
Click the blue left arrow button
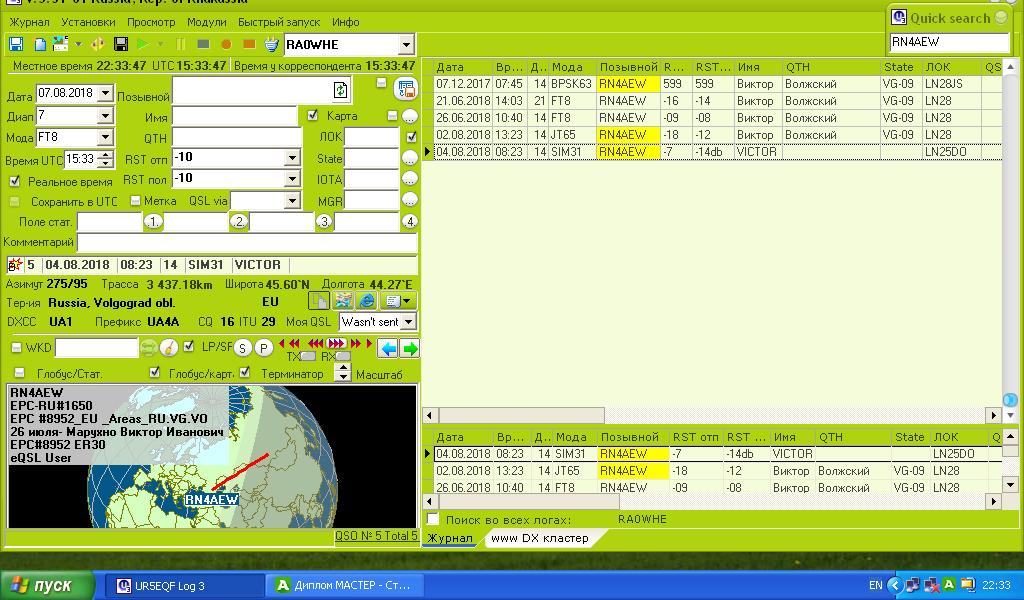point(388,348)
